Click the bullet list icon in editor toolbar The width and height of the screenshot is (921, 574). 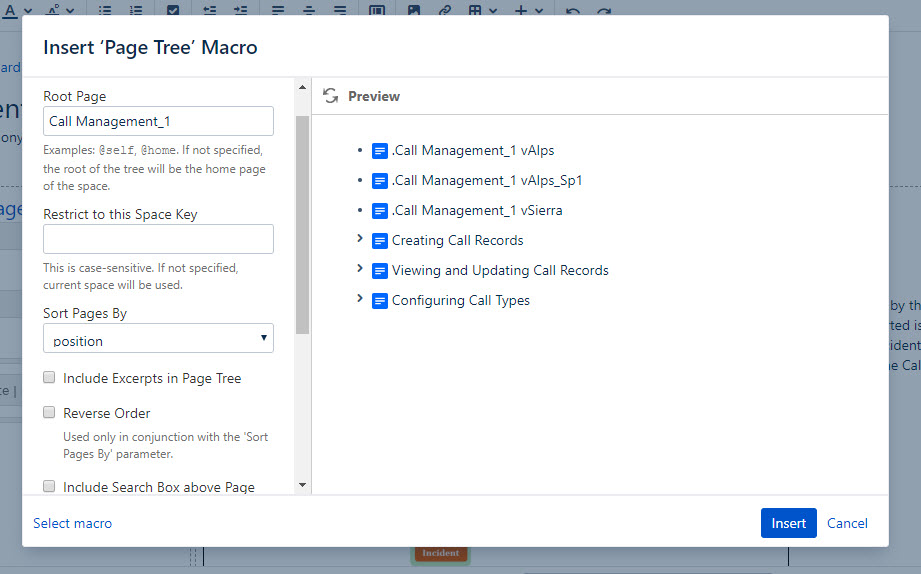(105, 11)
